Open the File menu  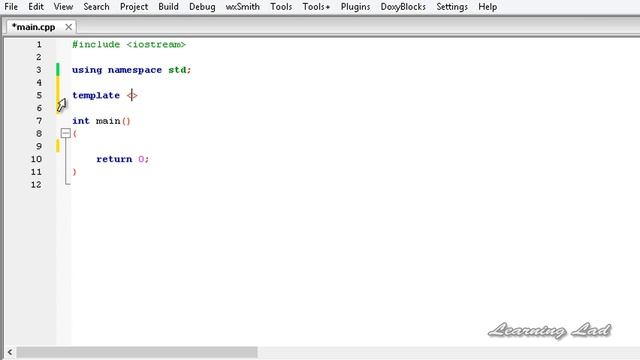[x=11, y=7]
